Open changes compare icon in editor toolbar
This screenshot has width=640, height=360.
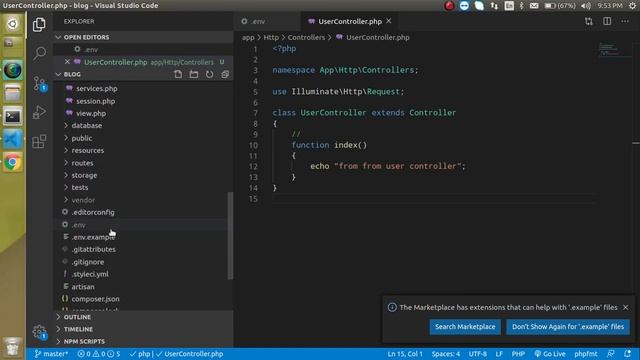[589, 21]
